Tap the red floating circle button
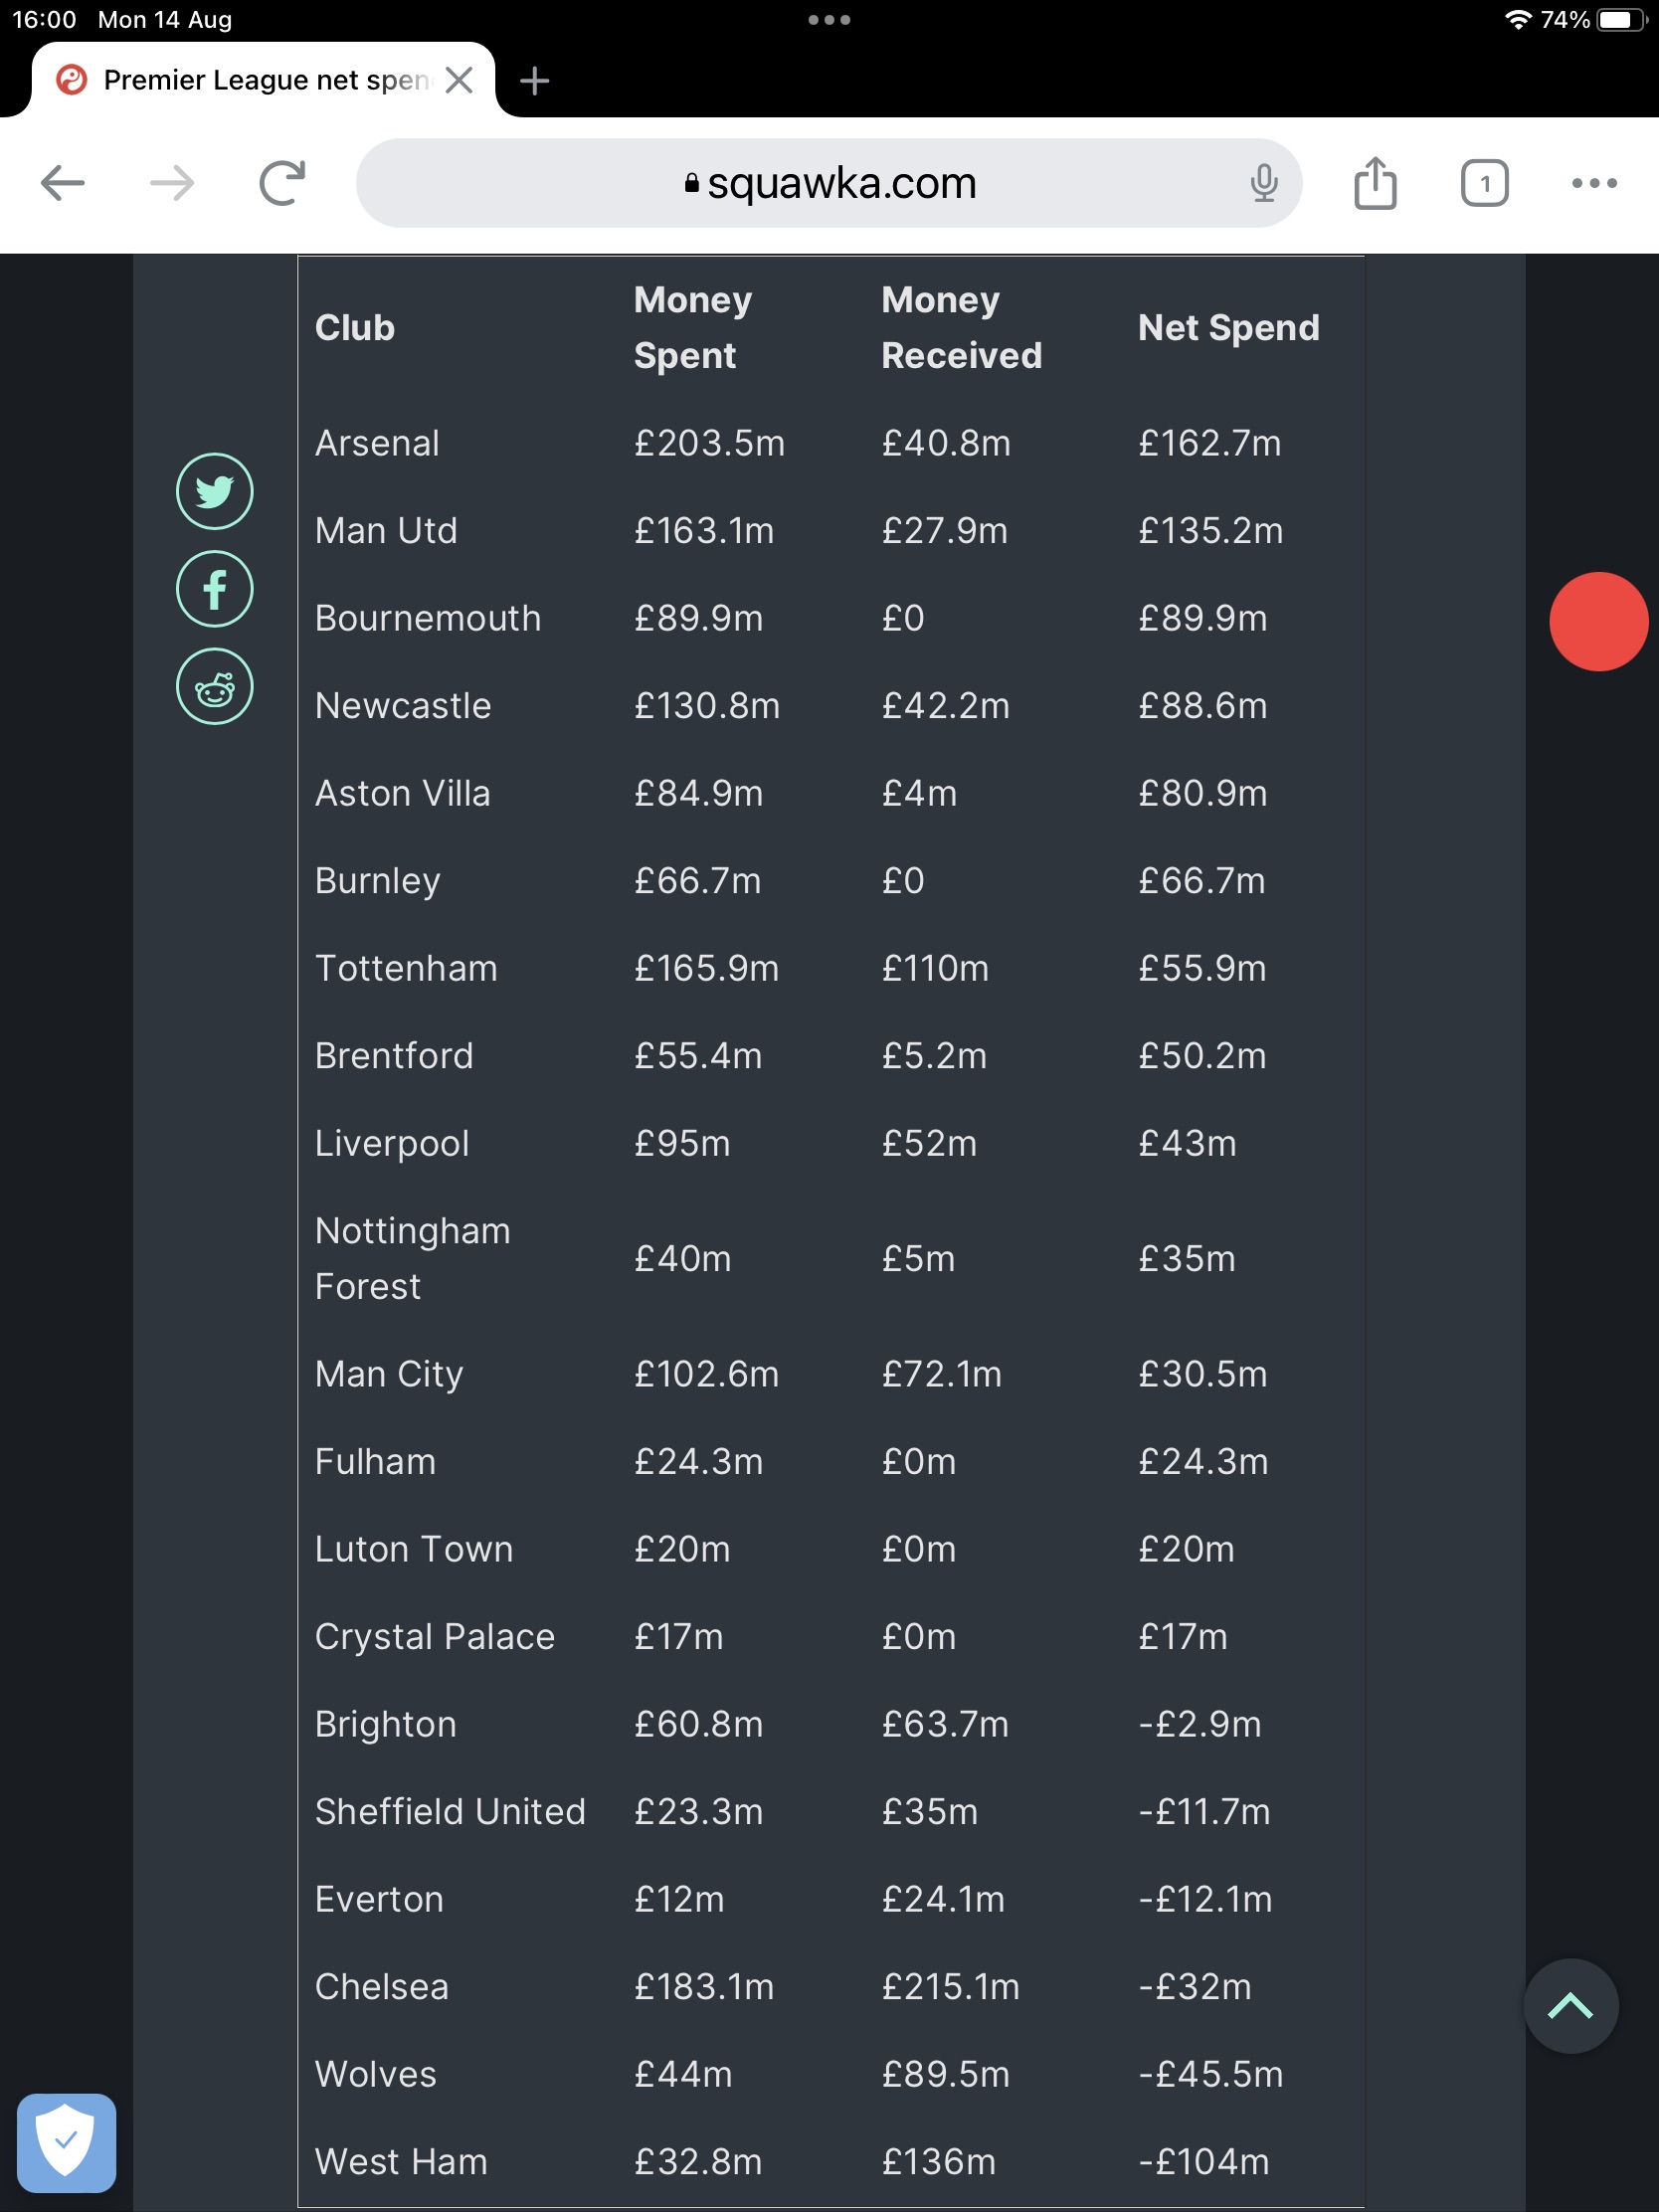1659x2212 pixels. point(1598,621)
